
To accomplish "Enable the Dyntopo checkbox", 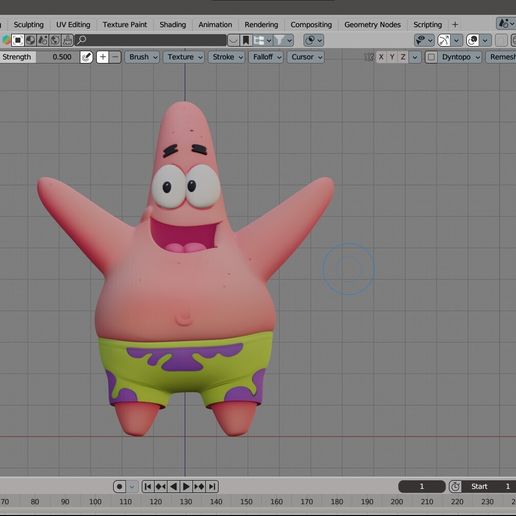I will [431, 57].
